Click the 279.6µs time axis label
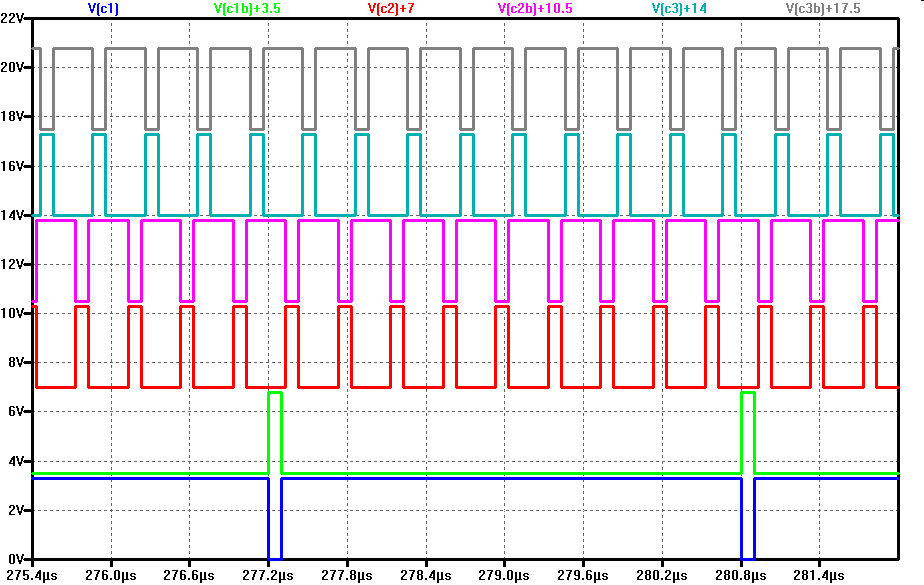Image resolution: width=924 pixels, height=585 pixels. click(x=582, y=575)
